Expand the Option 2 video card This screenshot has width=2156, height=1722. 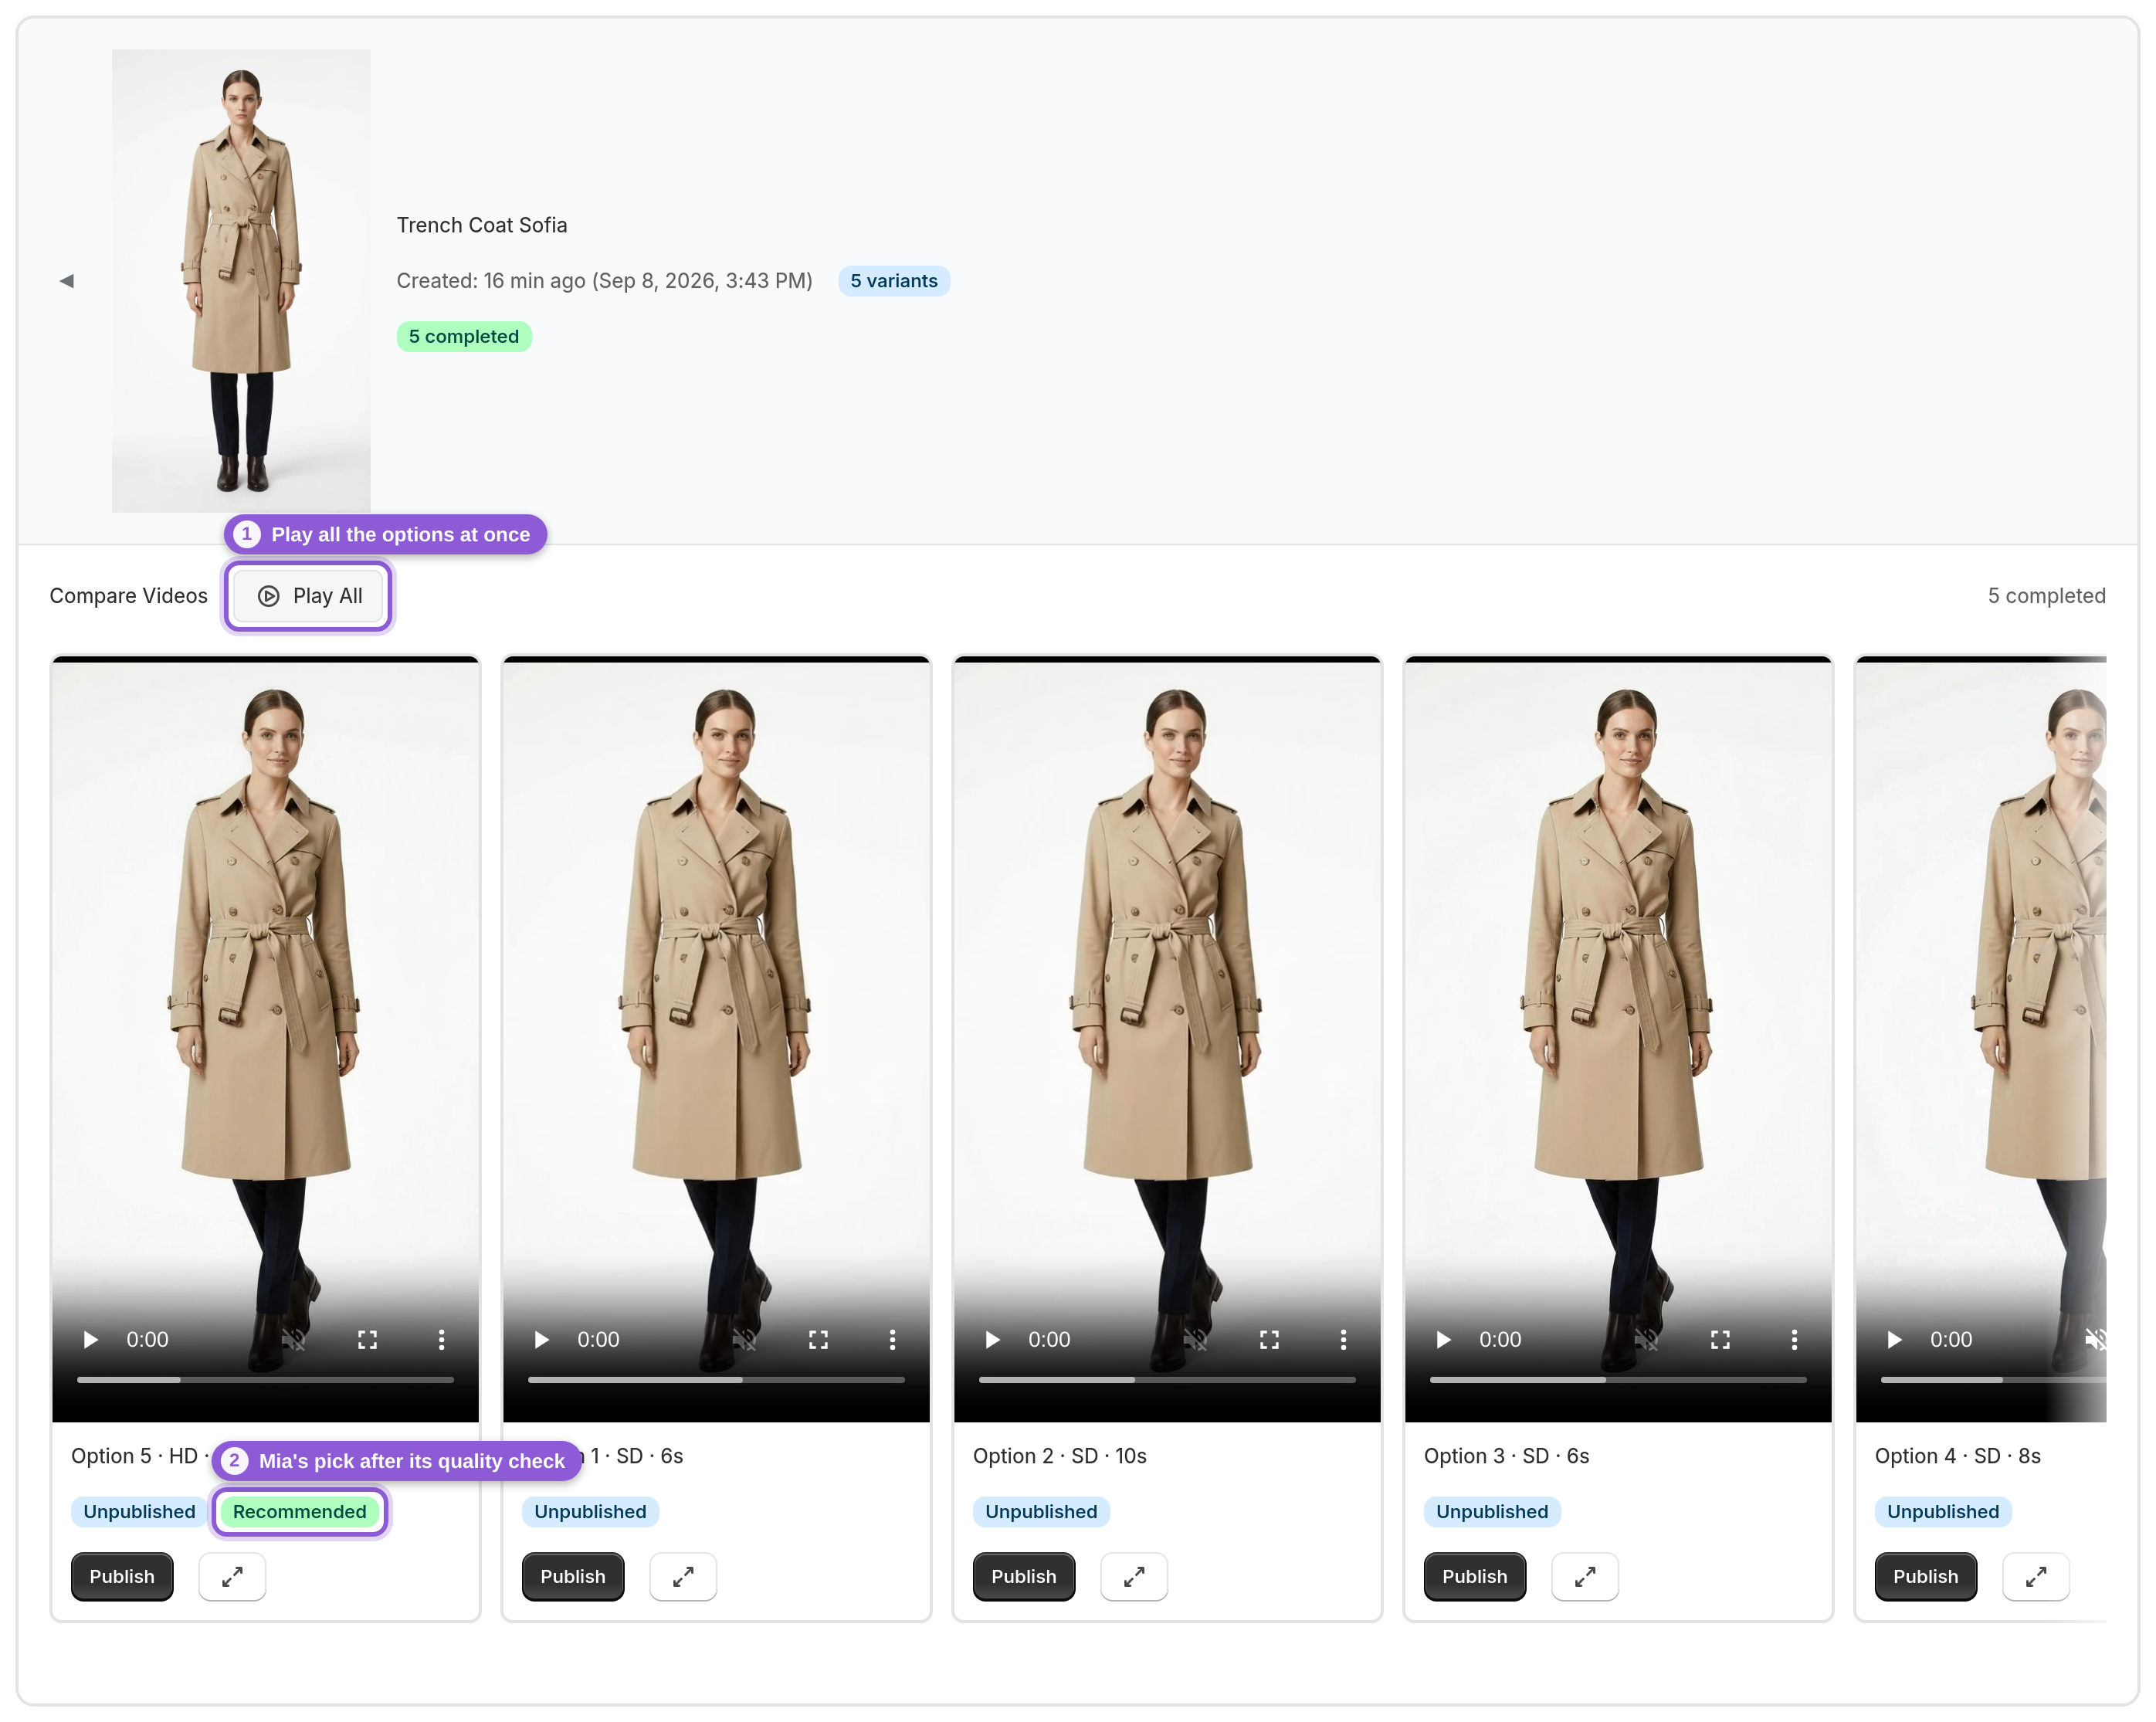click(1134, 1576)
